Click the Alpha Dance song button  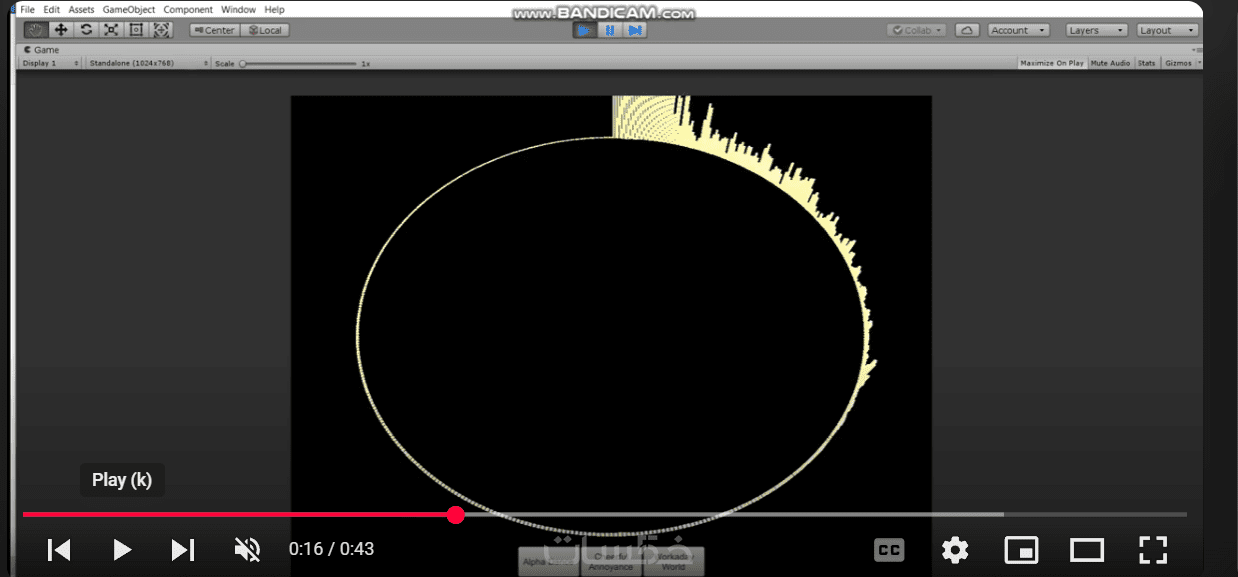click(548, 561)
